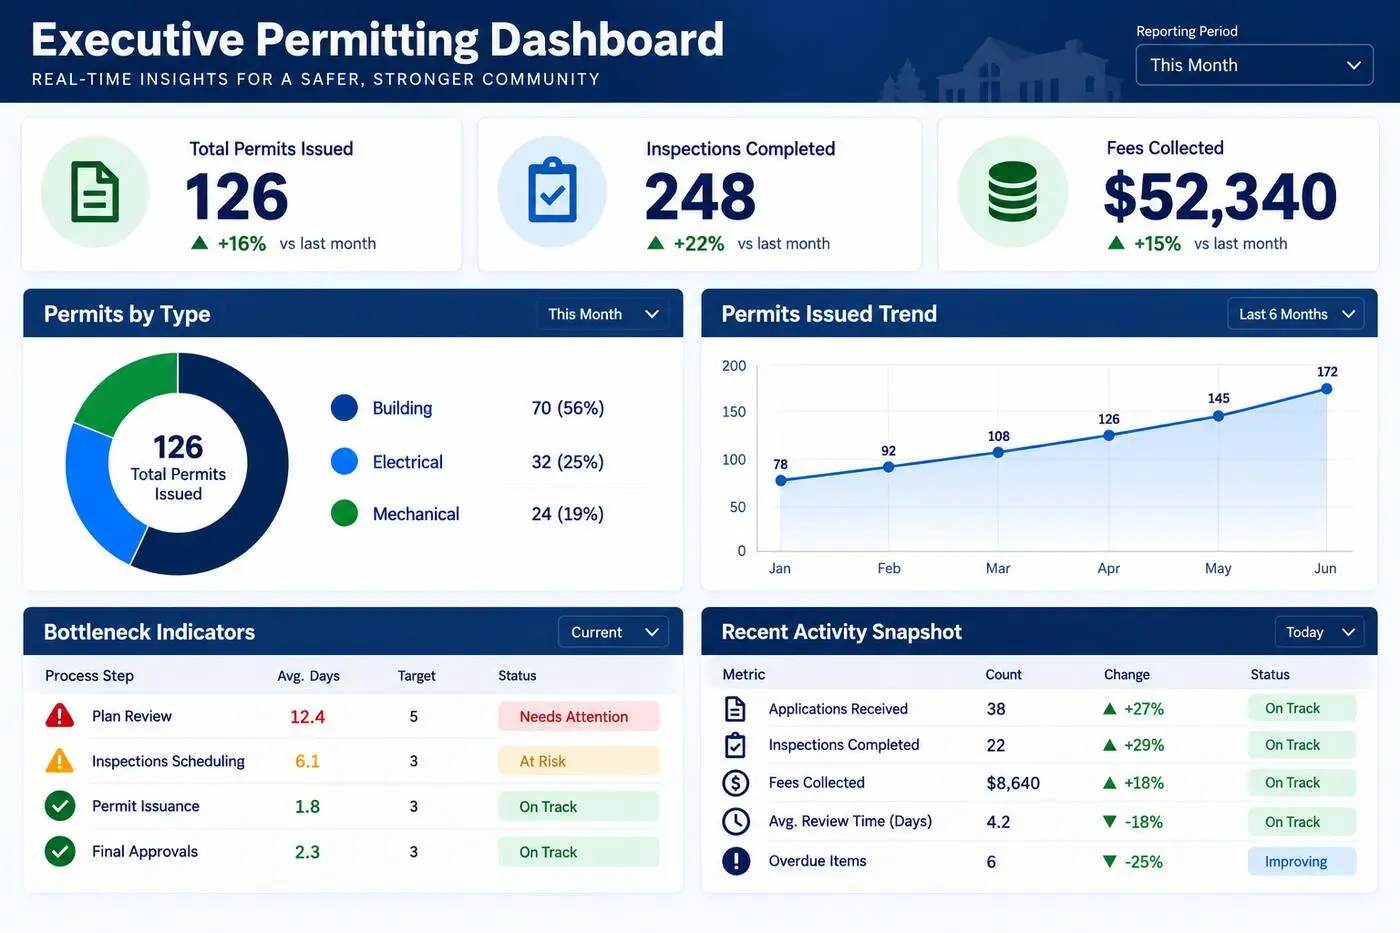The image size is (1400, 933).
Task: Click the document icon beside Applications Received
Action: point(735,709)
